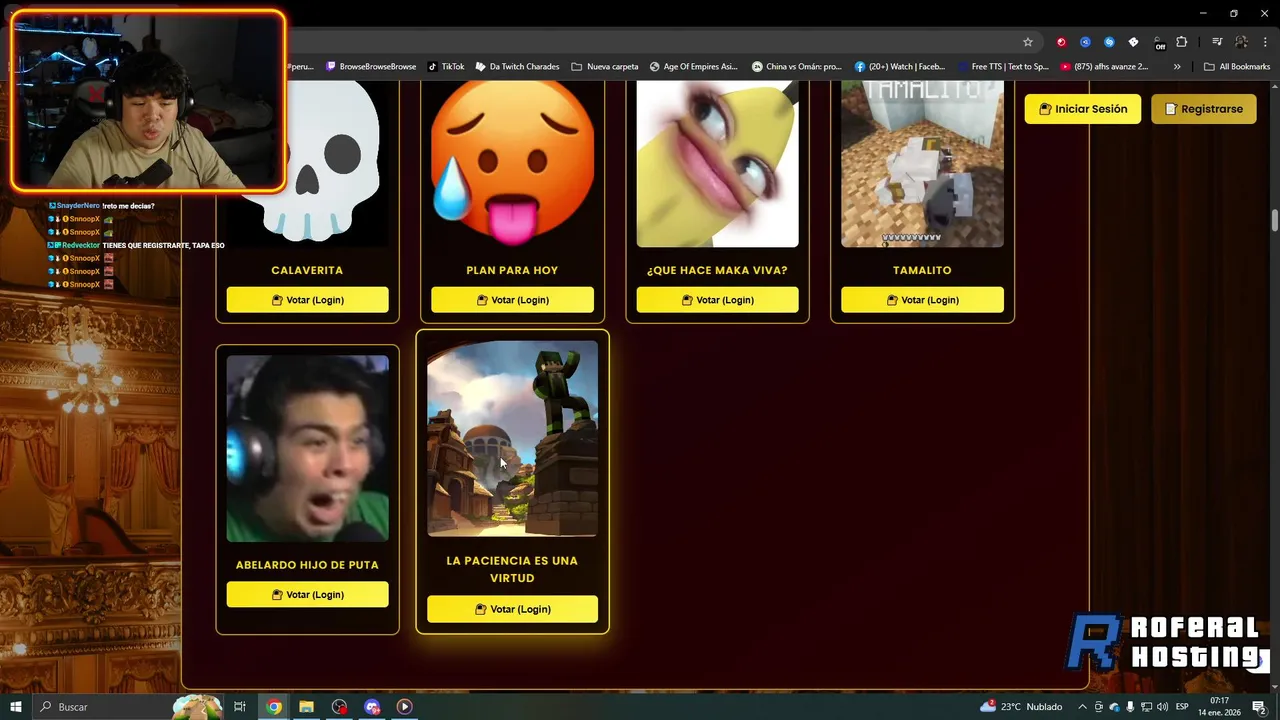Image resolution: width=1280 pixels, height=720 pixels.
Task: Click the Iniciar Sesión button
Action: [x=1083, y=109]
